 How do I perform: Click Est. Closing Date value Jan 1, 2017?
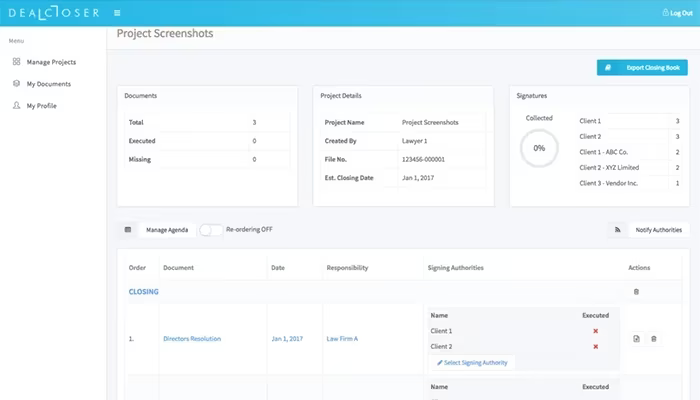coord(418,178)
